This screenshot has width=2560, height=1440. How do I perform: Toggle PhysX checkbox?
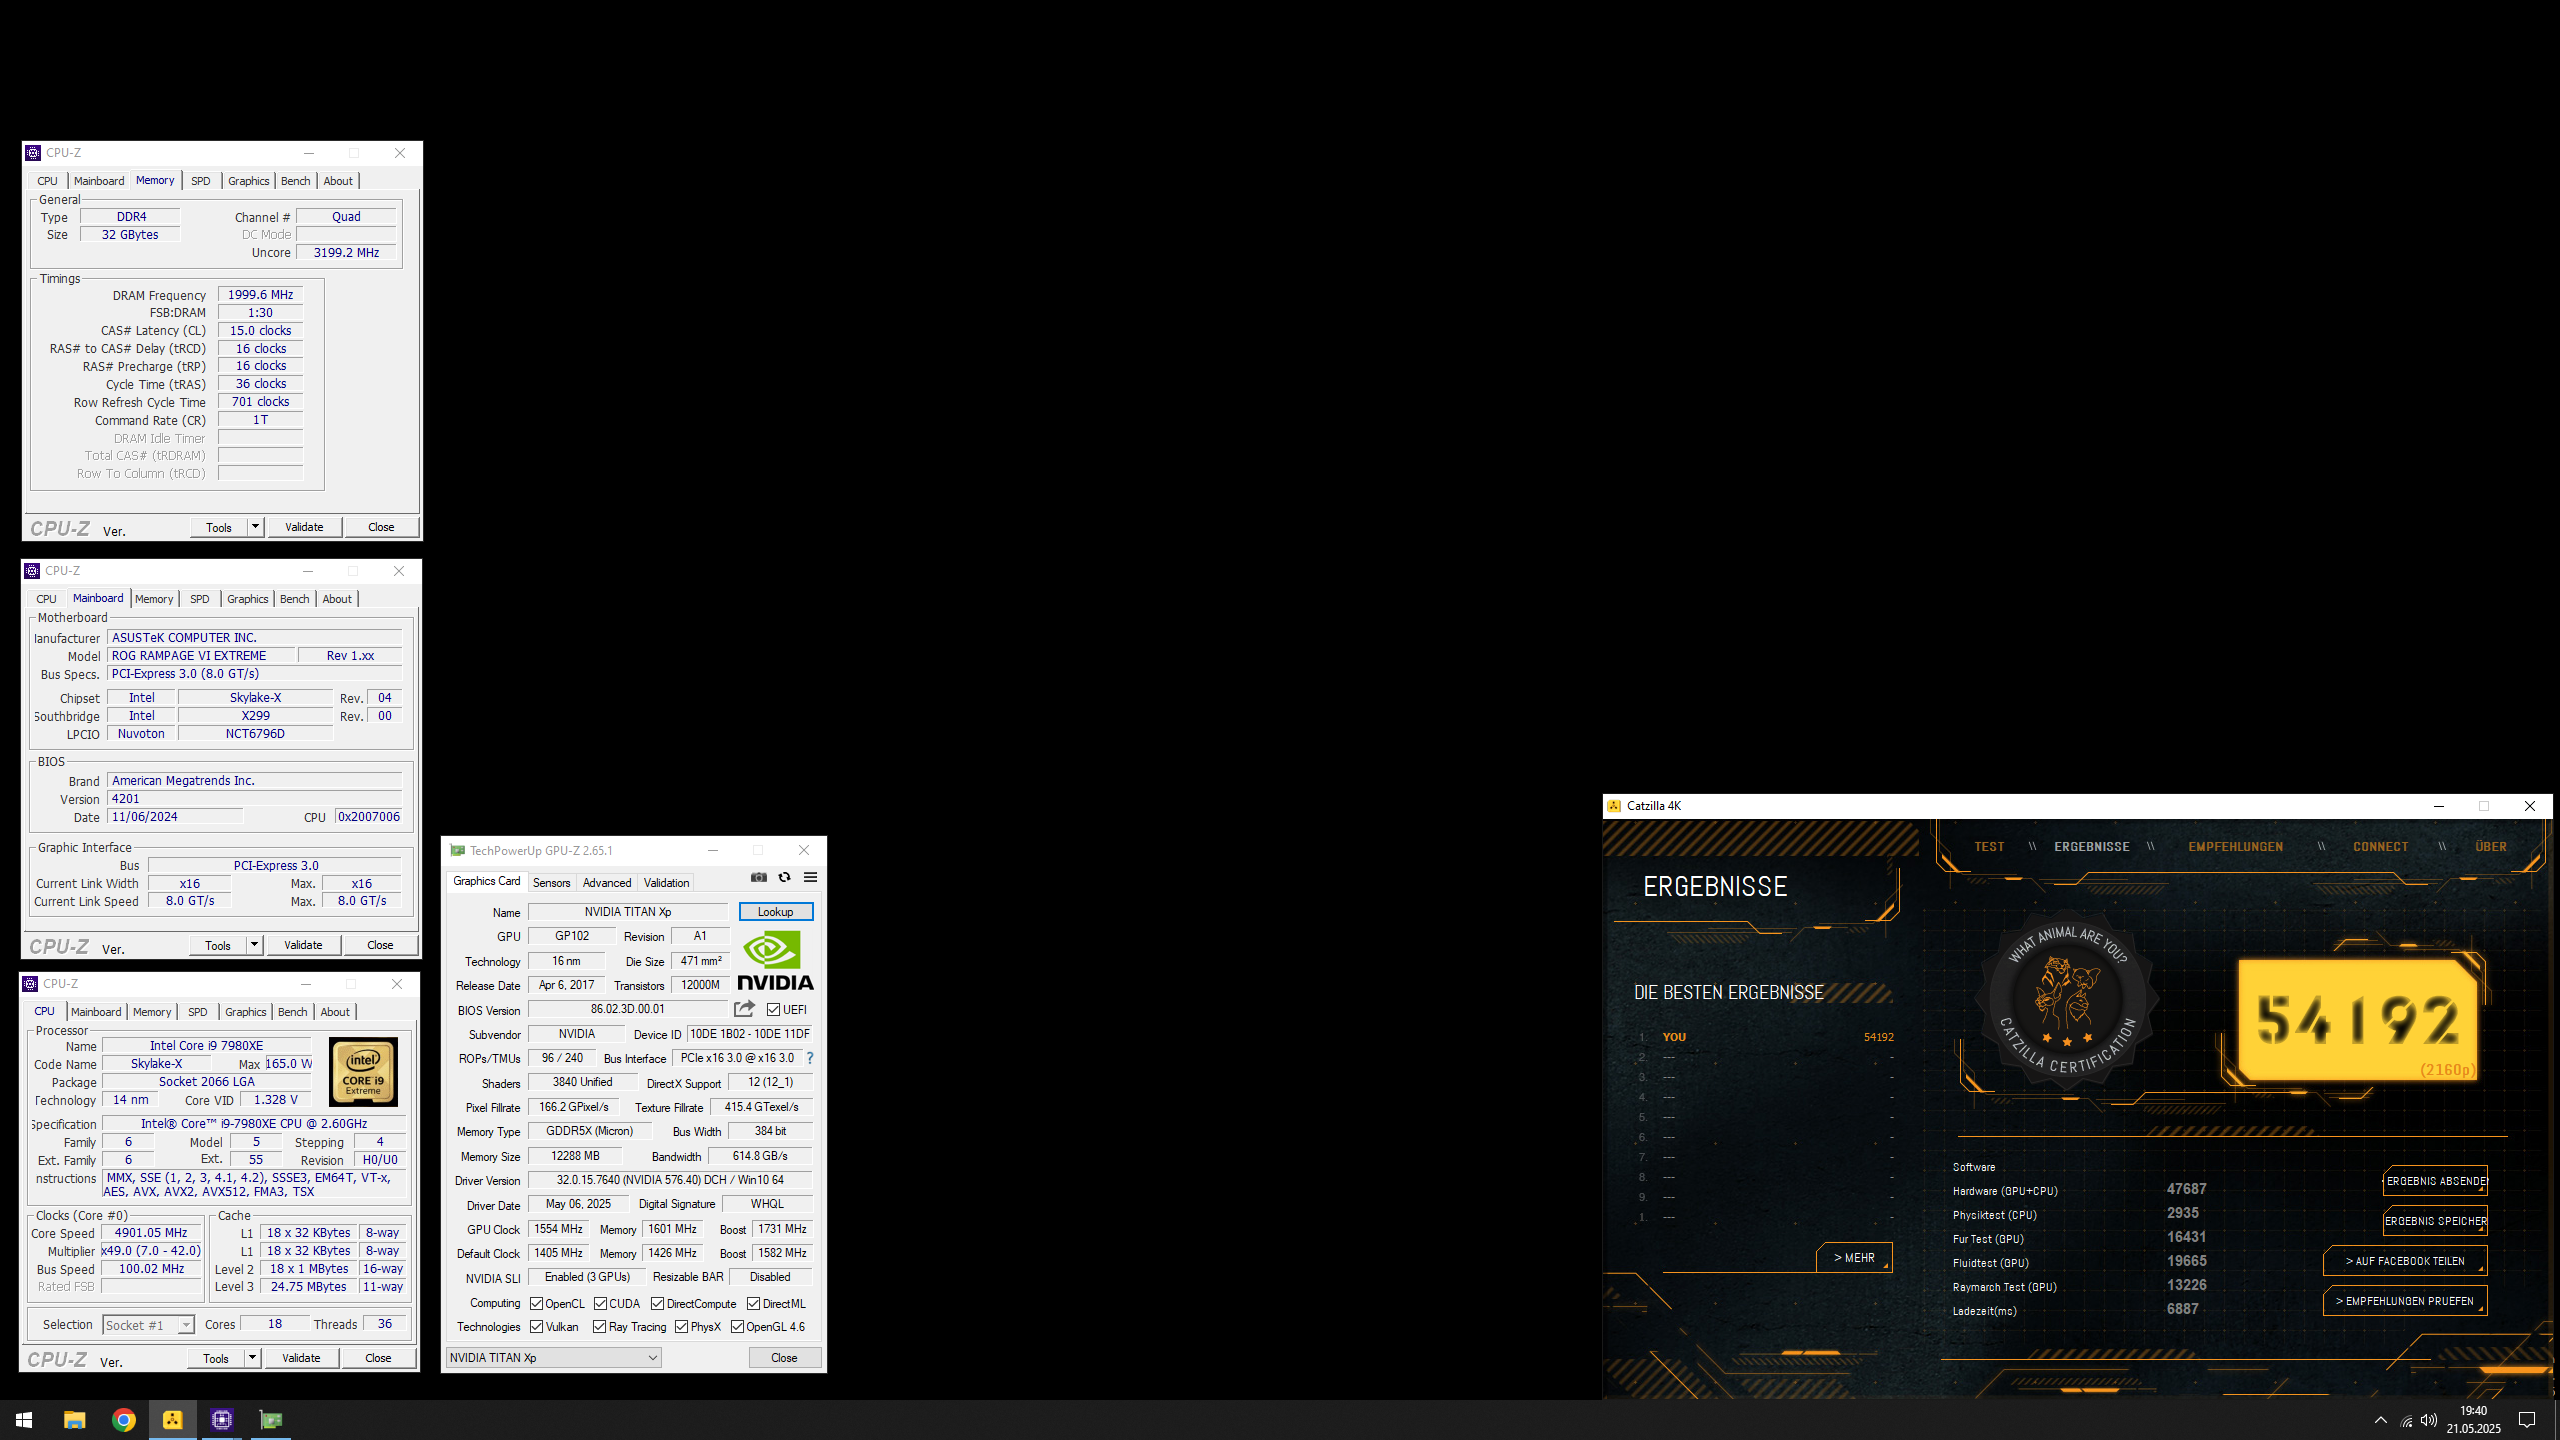(x=682, y=1327)
